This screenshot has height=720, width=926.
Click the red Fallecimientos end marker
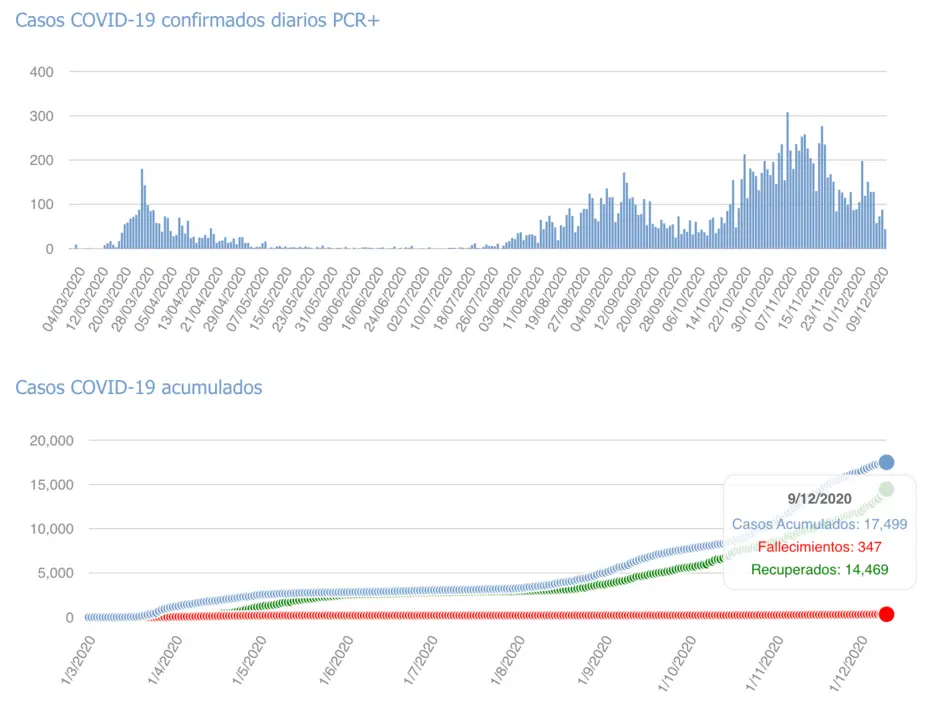click(x=886, y=614)
